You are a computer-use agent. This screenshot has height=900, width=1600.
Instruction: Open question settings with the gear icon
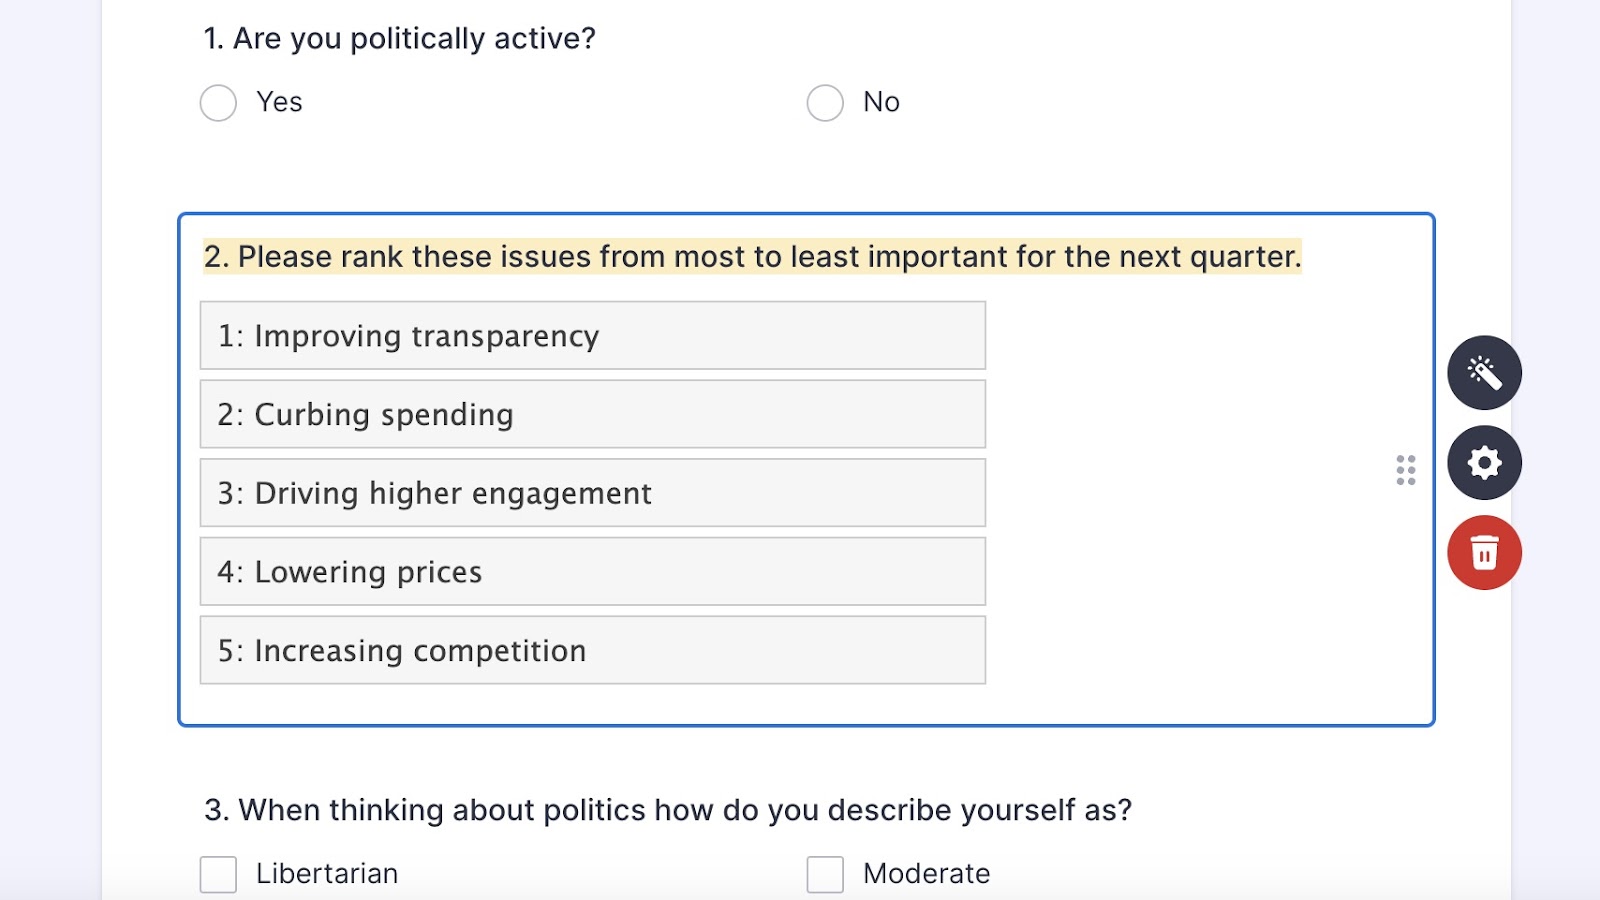pos(1484,463)
